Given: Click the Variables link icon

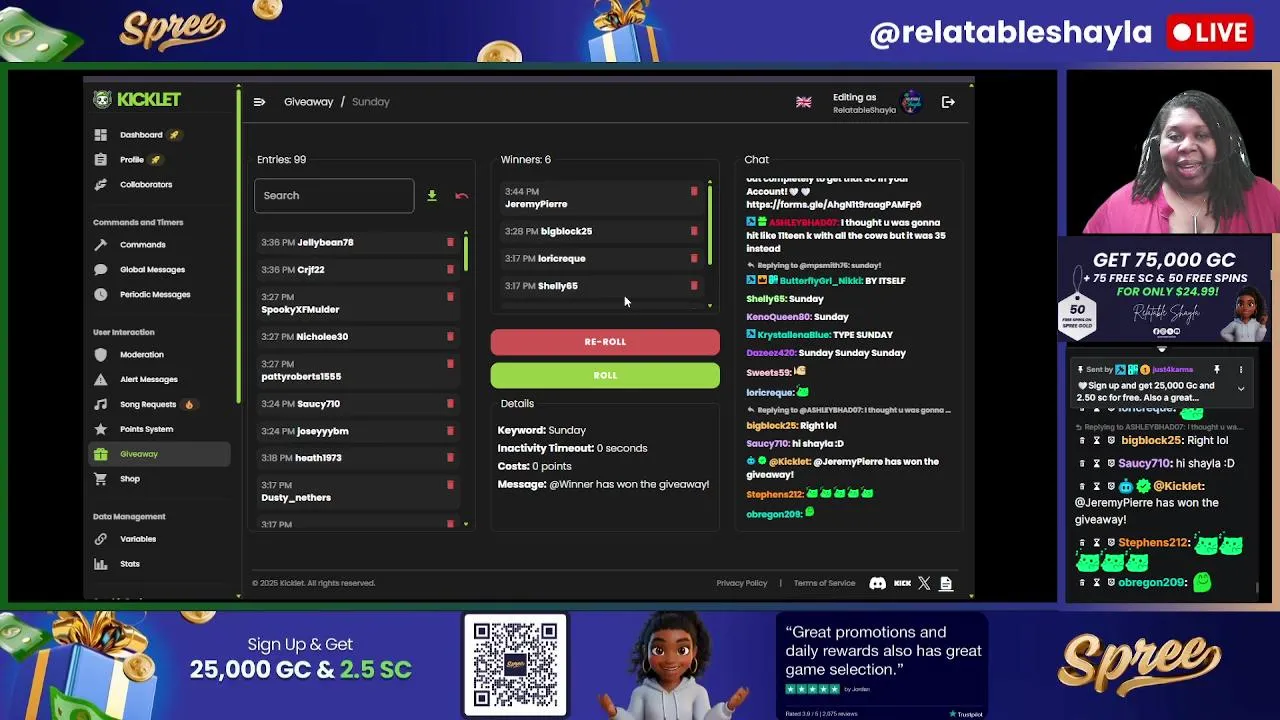Looking at the screenshot, I should (x=100, y=539).
